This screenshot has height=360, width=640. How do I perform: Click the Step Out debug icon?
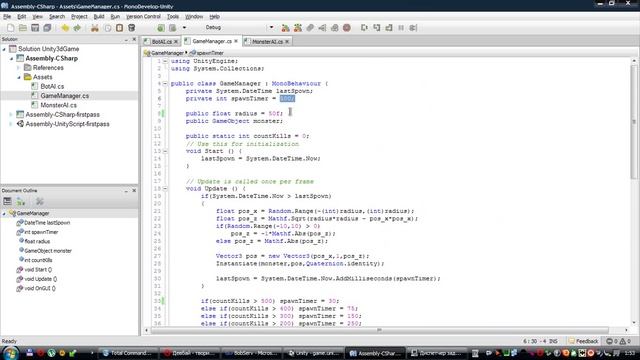coord(389,28)
